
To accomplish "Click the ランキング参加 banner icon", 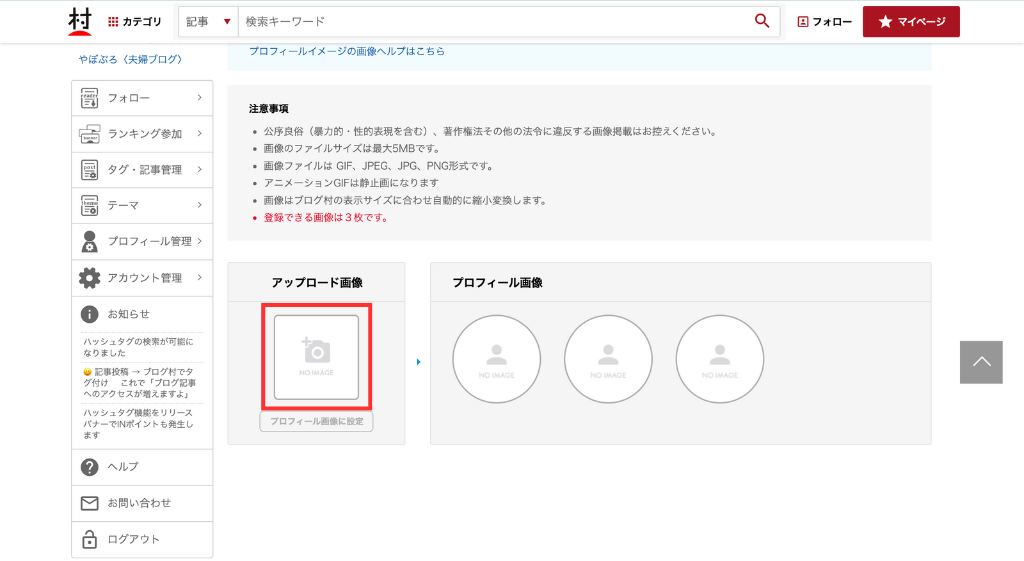I will pyautogui.click(x=89, y=134).
